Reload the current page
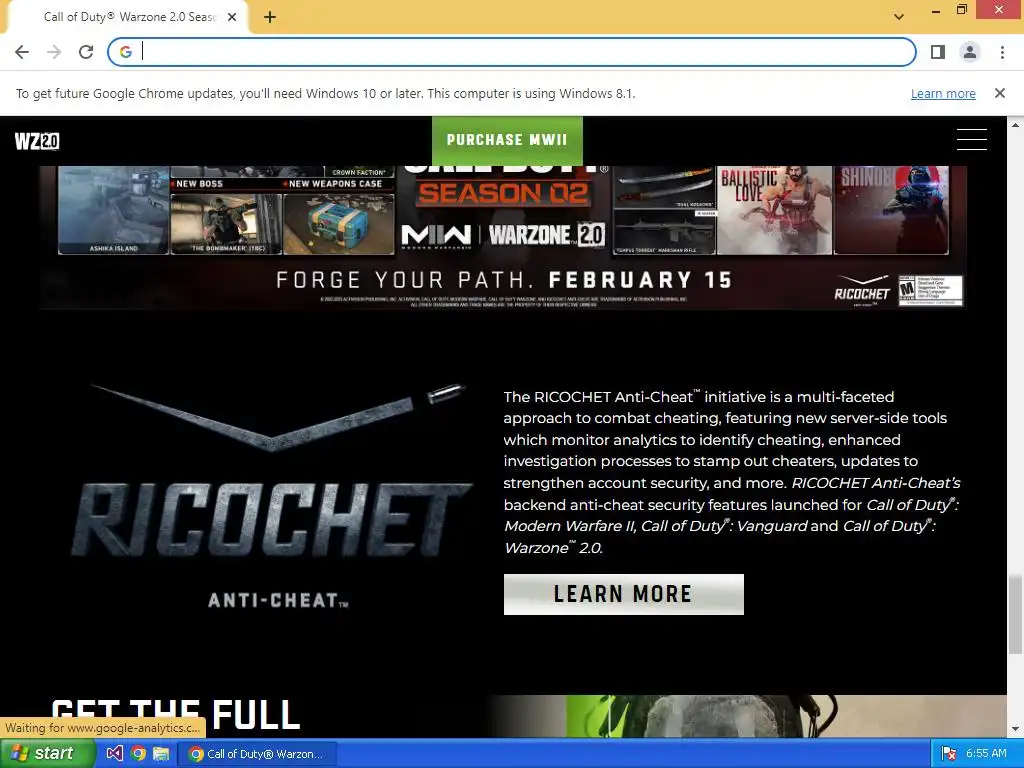Image resolution: width=1024 pixels, height=768 pixels. click(x=86, y=52)
